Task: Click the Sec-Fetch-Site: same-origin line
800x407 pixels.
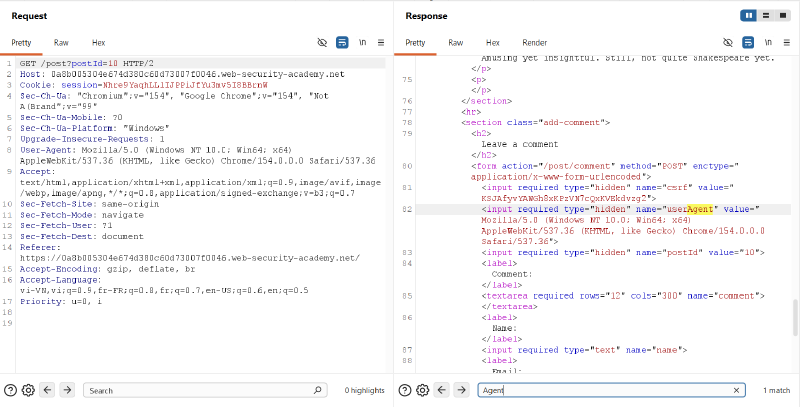Action: pos(89,204)
